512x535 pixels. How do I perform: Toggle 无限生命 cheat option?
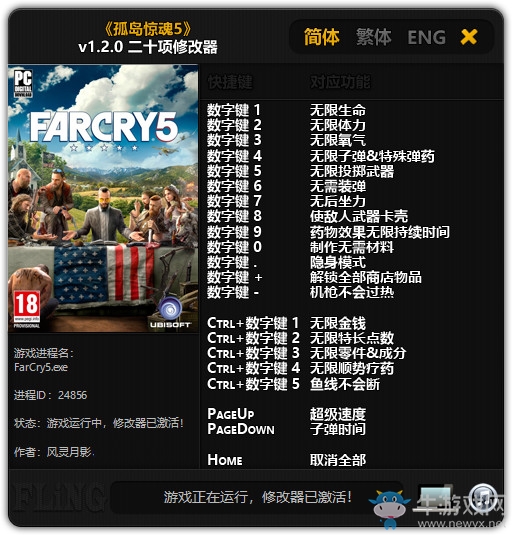338,110
